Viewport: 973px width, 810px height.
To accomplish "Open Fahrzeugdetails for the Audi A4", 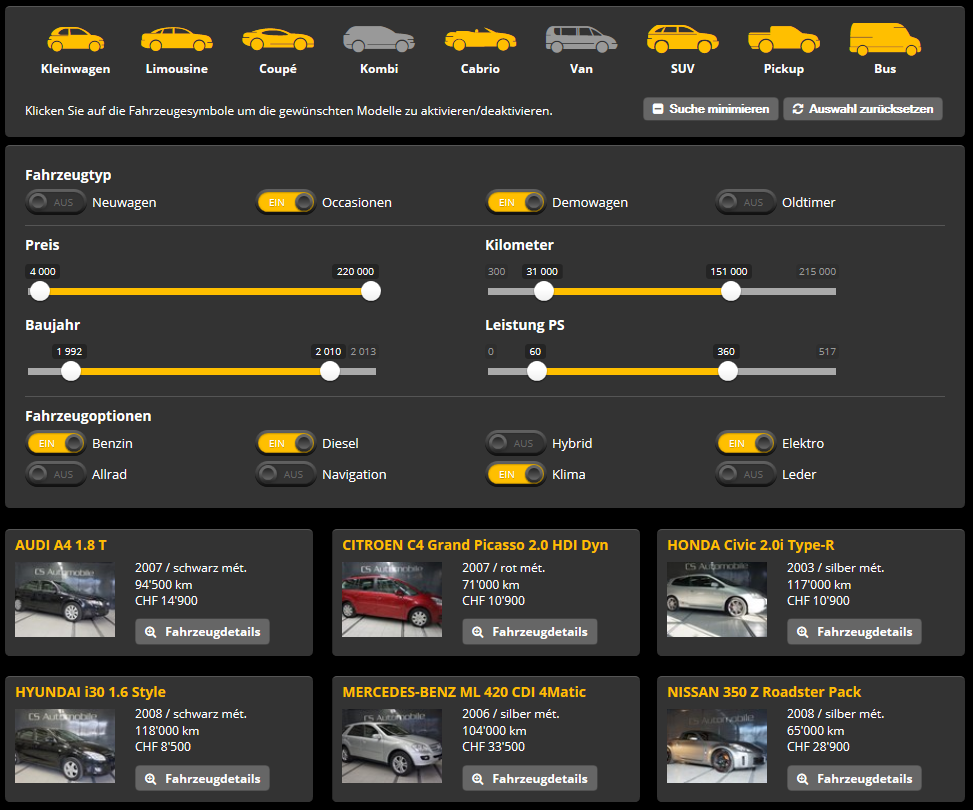I will [x=203, y=632].
